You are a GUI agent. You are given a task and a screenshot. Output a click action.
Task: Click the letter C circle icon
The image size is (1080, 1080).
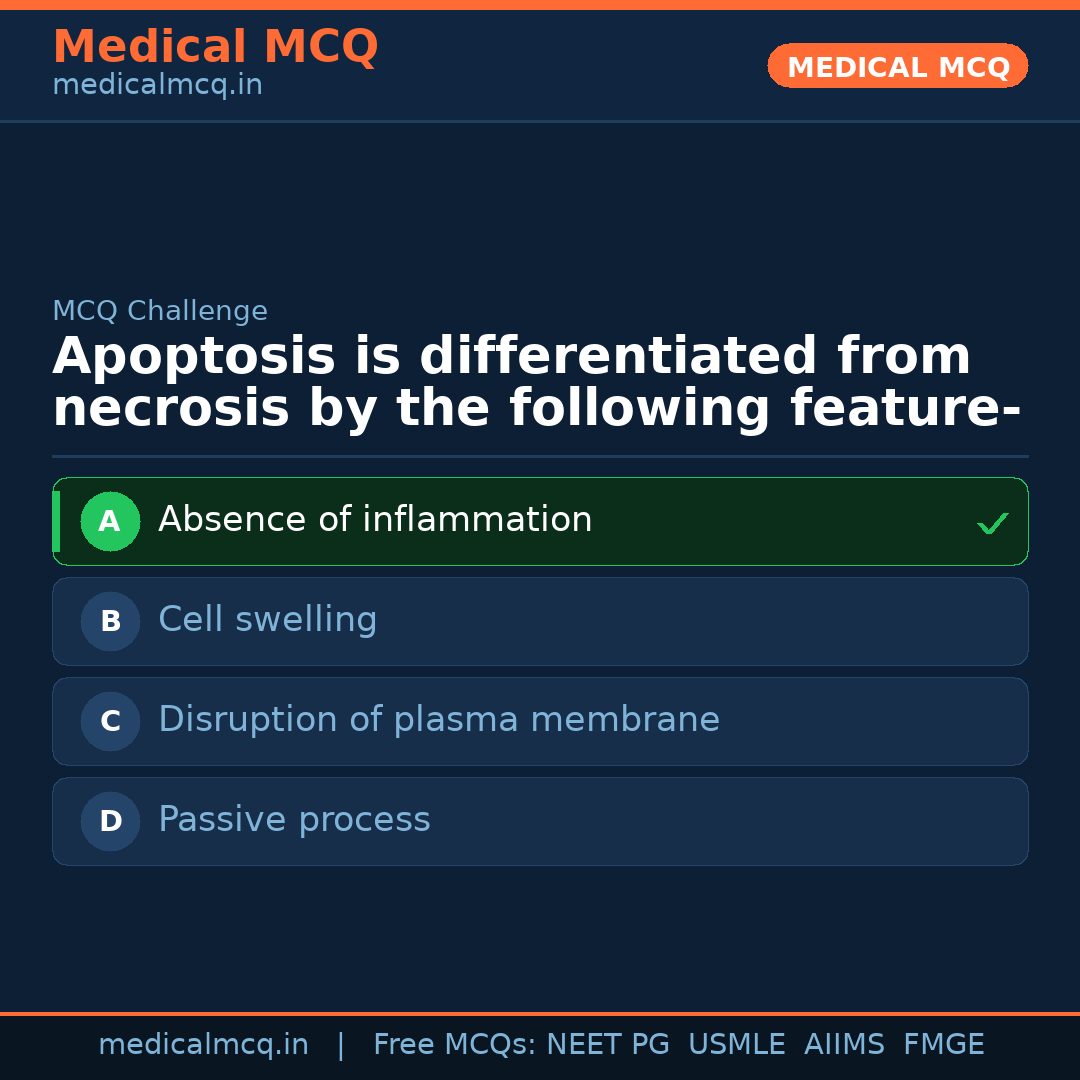tap(110, 721)
